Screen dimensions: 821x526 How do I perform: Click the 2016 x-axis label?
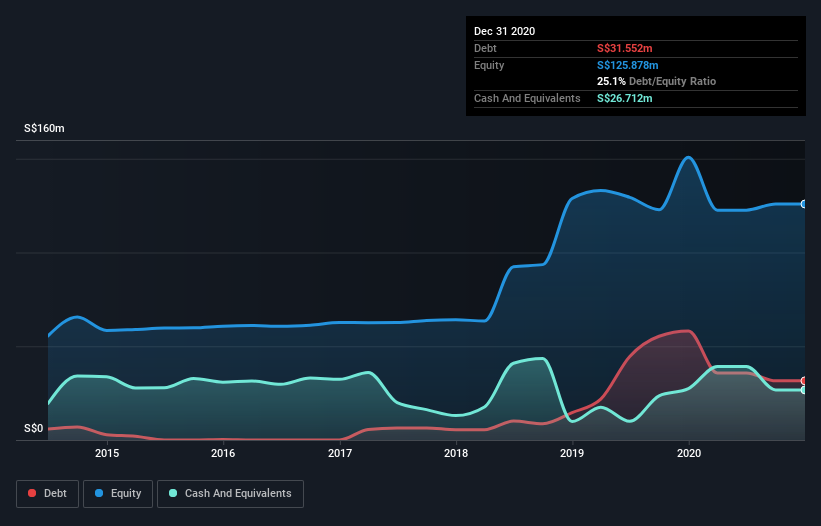(x=223, y=453)
